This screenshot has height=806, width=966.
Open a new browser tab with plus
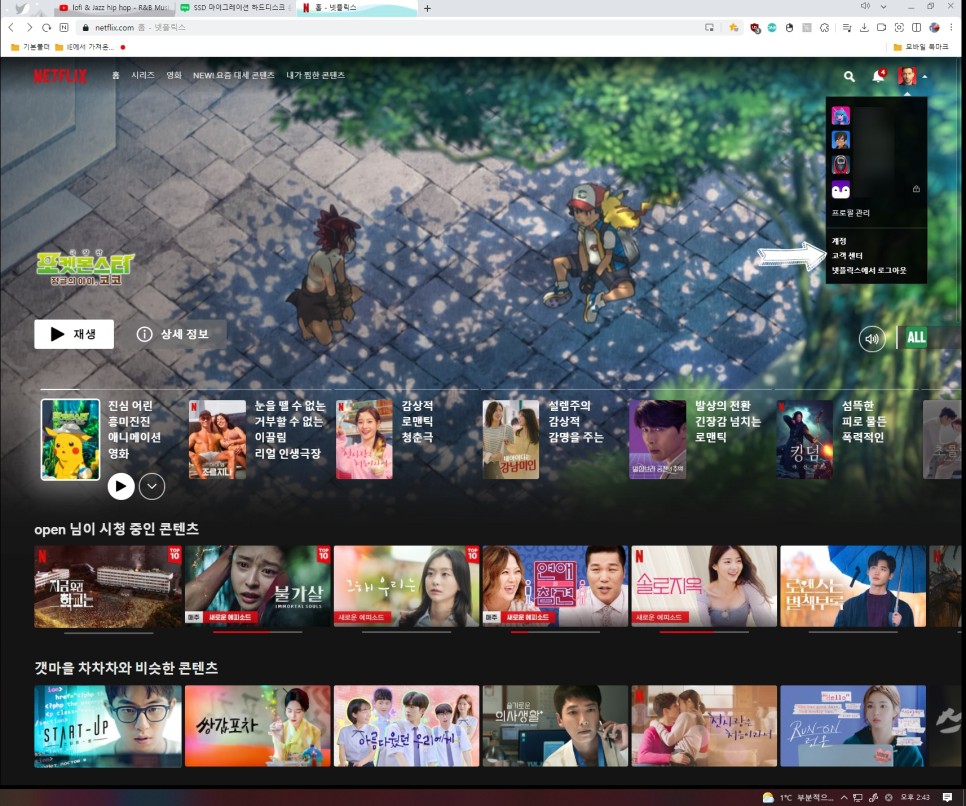tap(427, 8)
